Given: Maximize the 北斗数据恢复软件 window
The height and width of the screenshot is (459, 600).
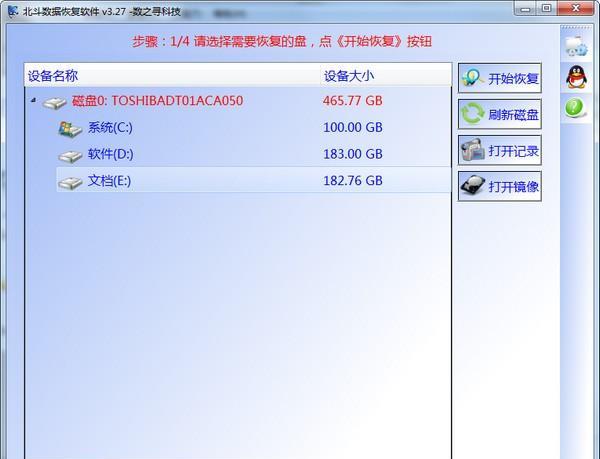Looking at the screenshot, I should tap(547, 8).
